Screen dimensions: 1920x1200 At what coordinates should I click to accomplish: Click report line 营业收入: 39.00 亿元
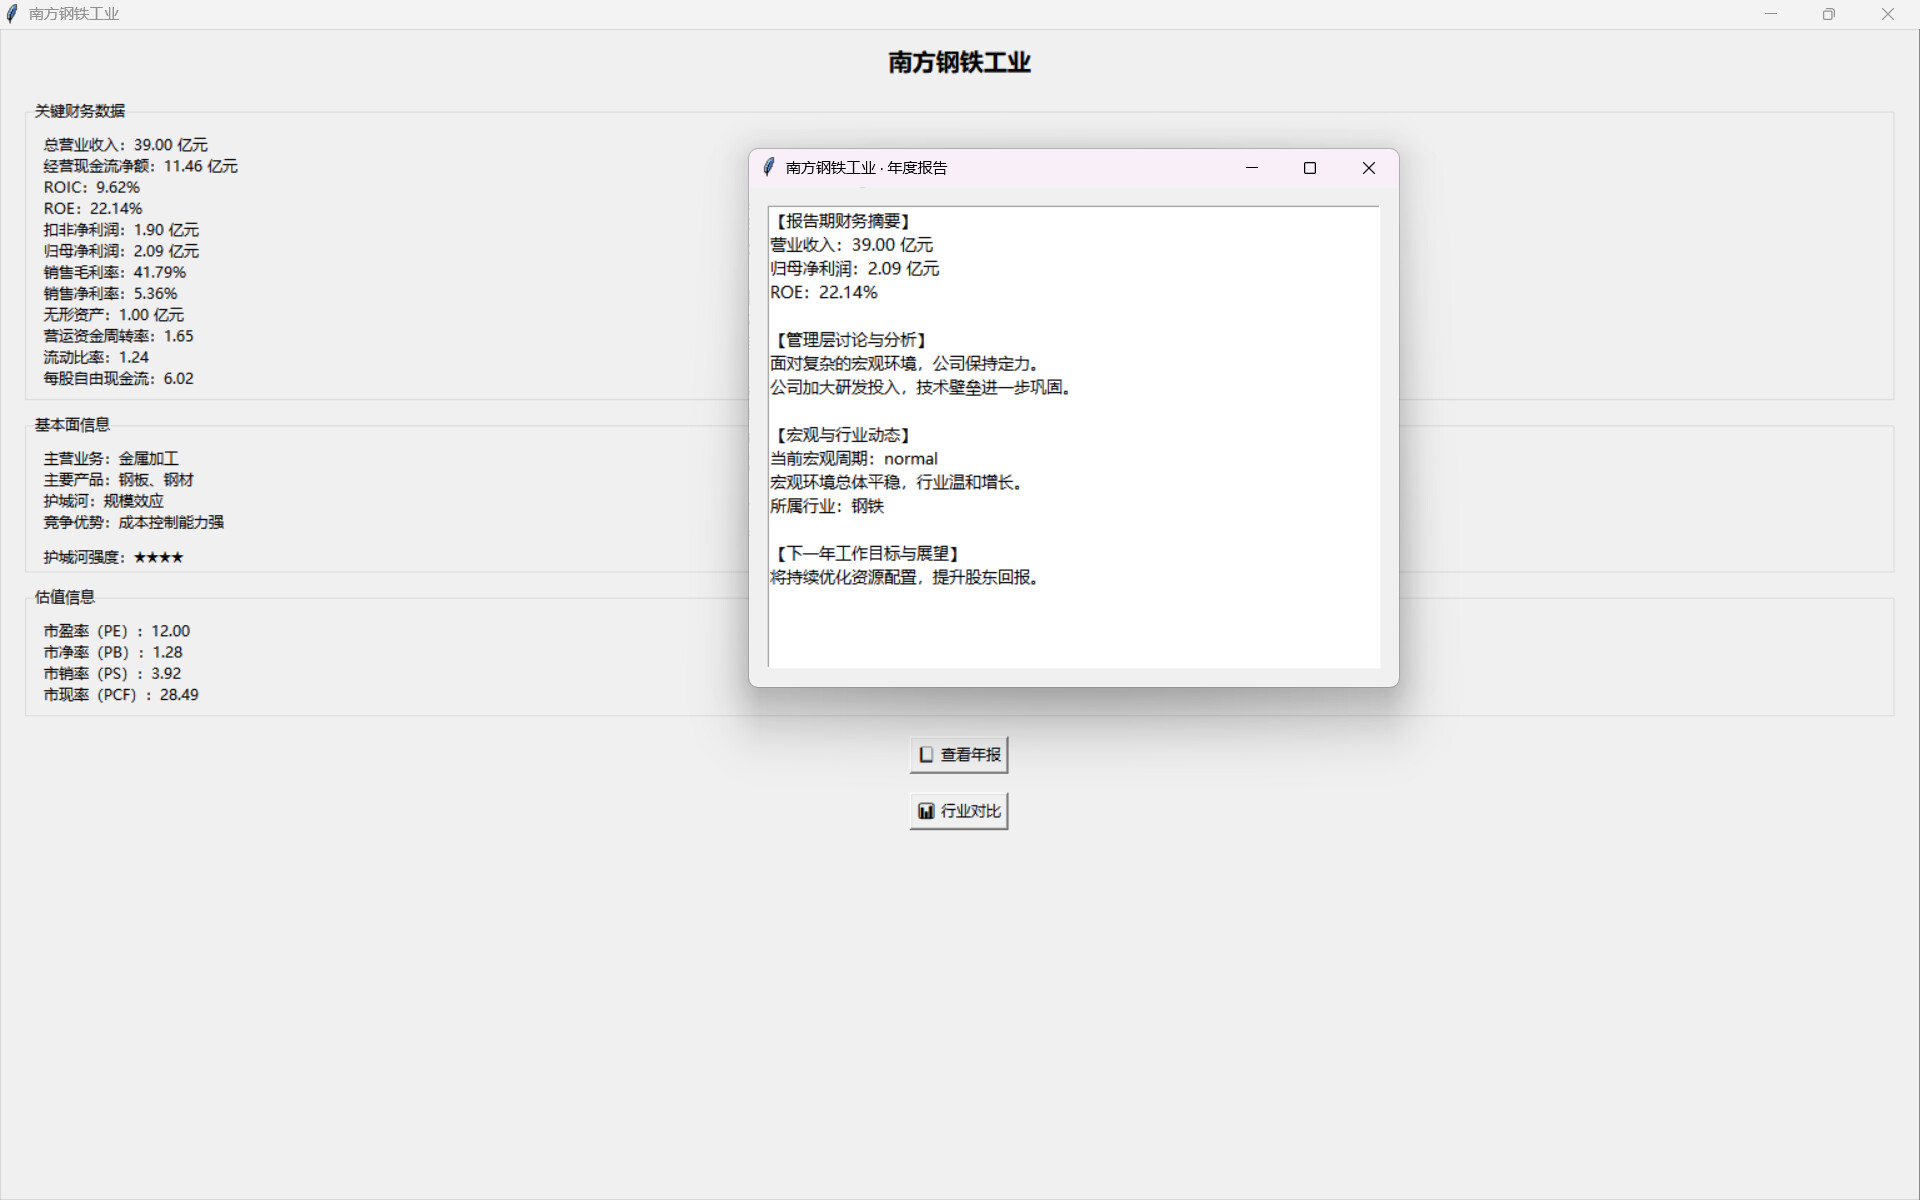point(851,245)
